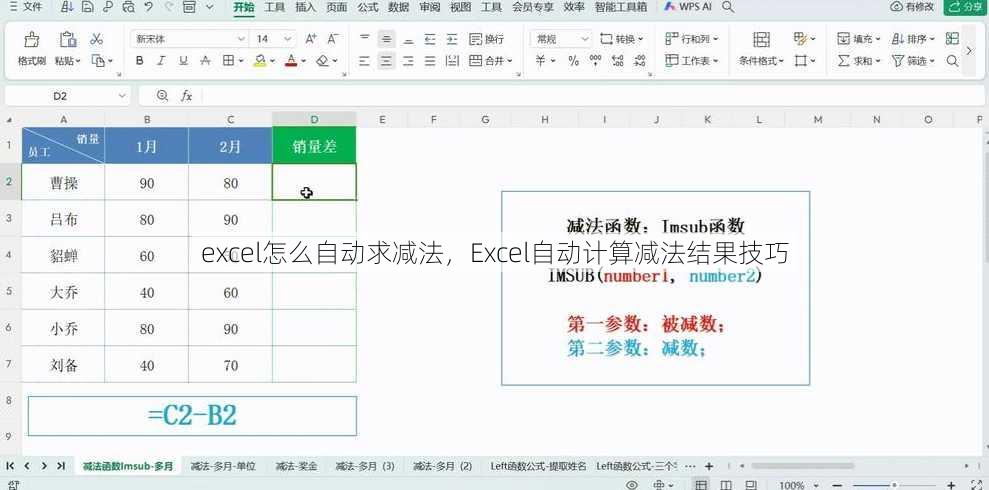Click the Undo arrow in quick access bar
The height and width of the screenshot is (490, 989).
point(148,7)
